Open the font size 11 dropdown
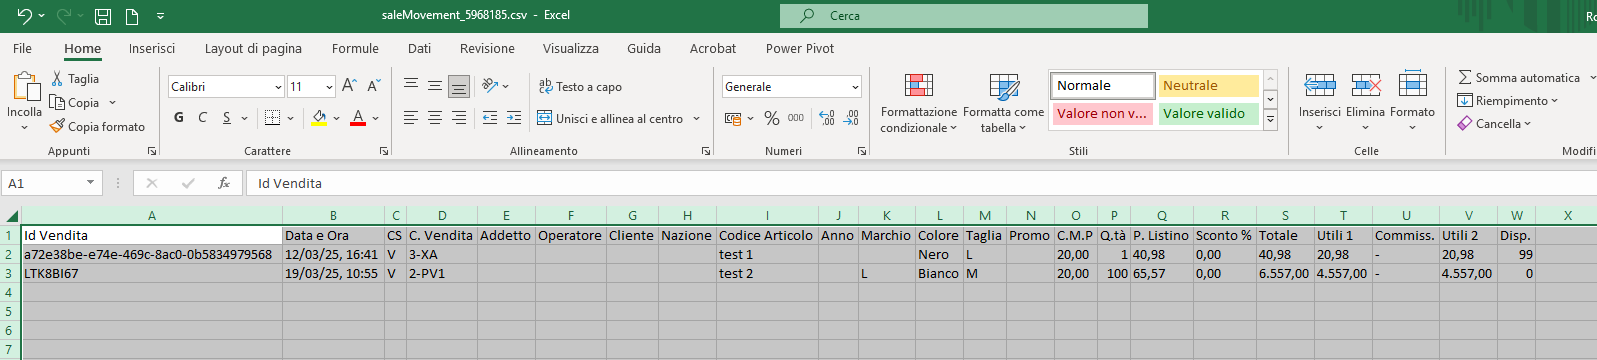The height and width of the screenshot is (360, 1597). point(329,87)
